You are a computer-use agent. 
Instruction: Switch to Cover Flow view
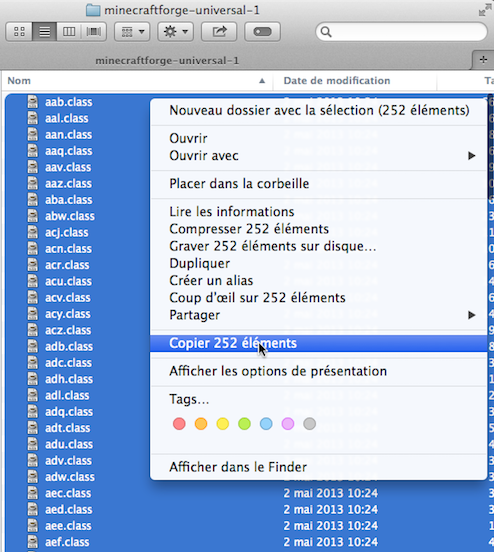click(94, 32)
